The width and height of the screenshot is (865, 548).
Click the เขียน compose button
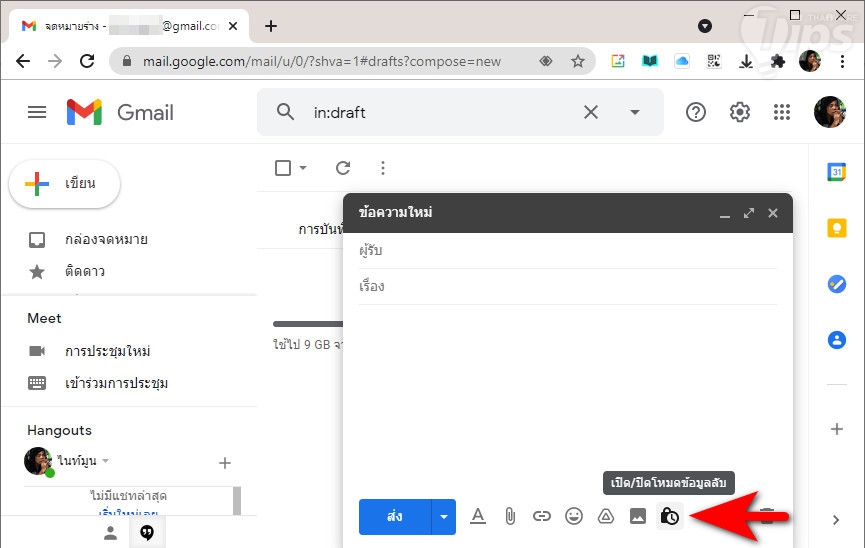pyautogui.click(x=65, y=184)
